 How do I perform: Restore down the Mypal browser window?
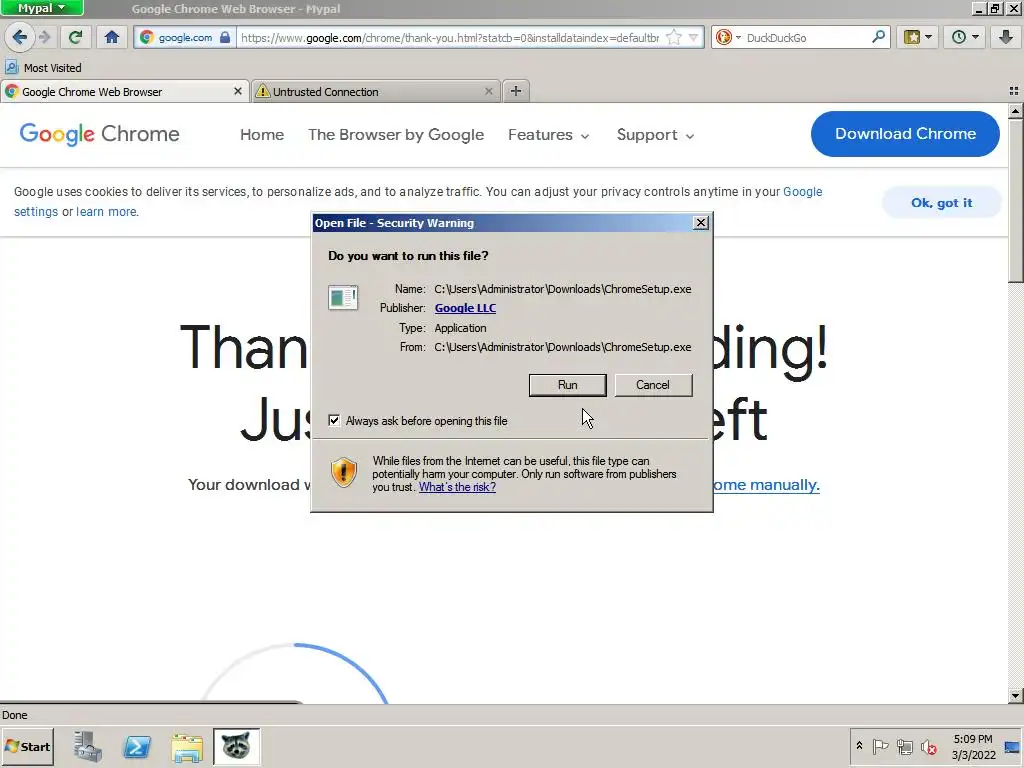click(995, 8)
